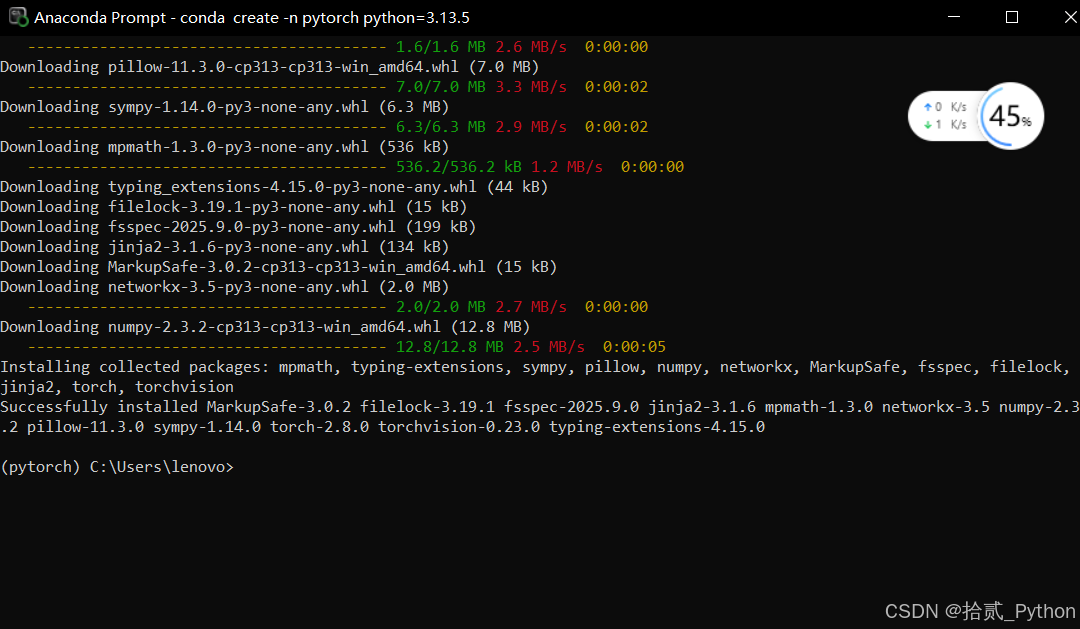Click the '536.2/536.2 kB' progress value
1080x629 pixels.
(459, 167)
